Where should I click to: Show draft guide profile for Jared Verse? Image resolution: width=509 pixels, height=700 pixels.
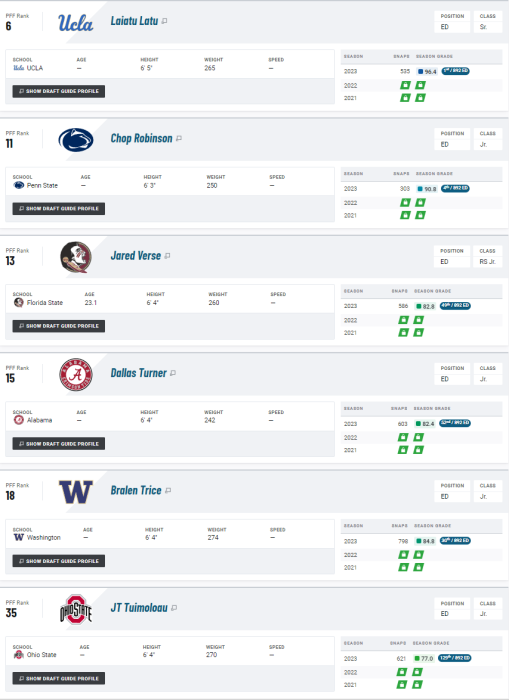click(x=58, y=326)
